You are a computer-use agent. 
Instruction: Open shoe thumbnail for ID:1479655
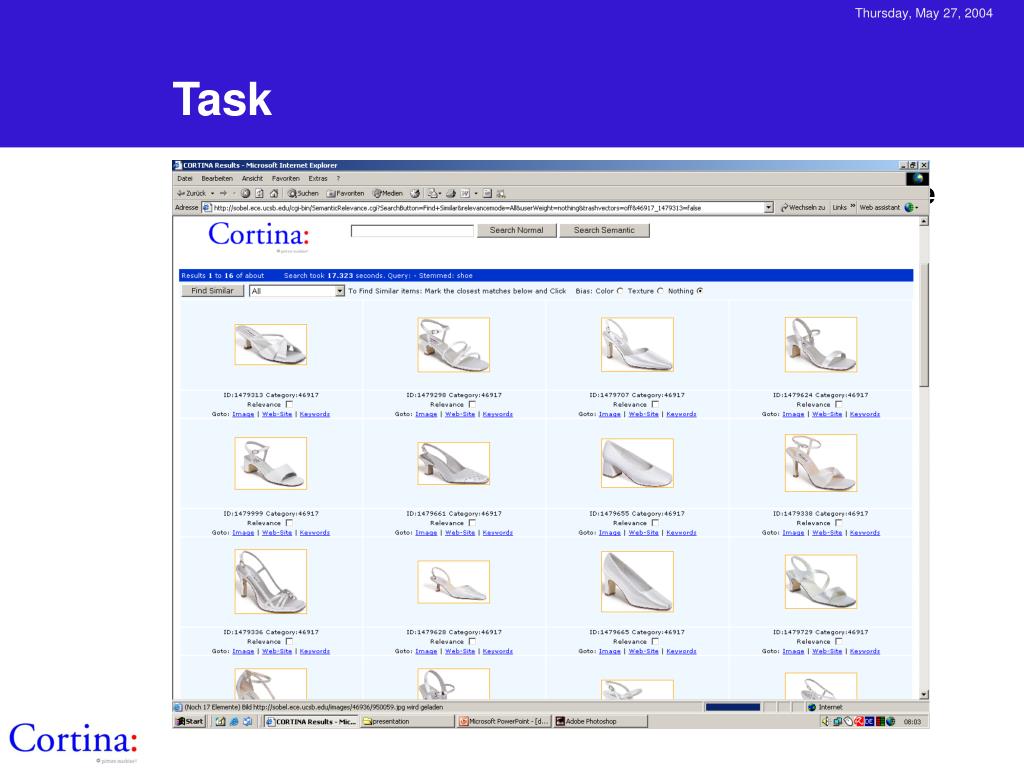point(637,463)
